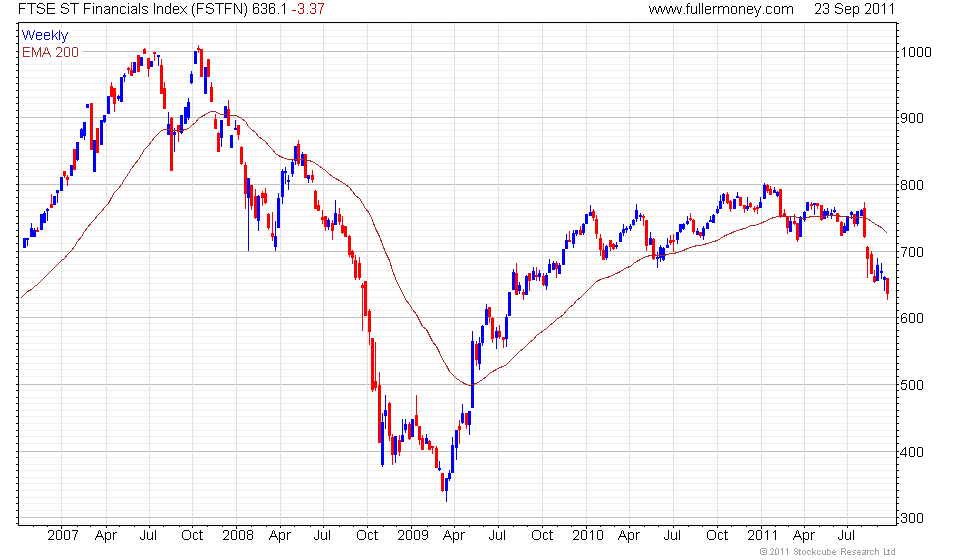Click the 700 price axis label

[x=912, y=252]
